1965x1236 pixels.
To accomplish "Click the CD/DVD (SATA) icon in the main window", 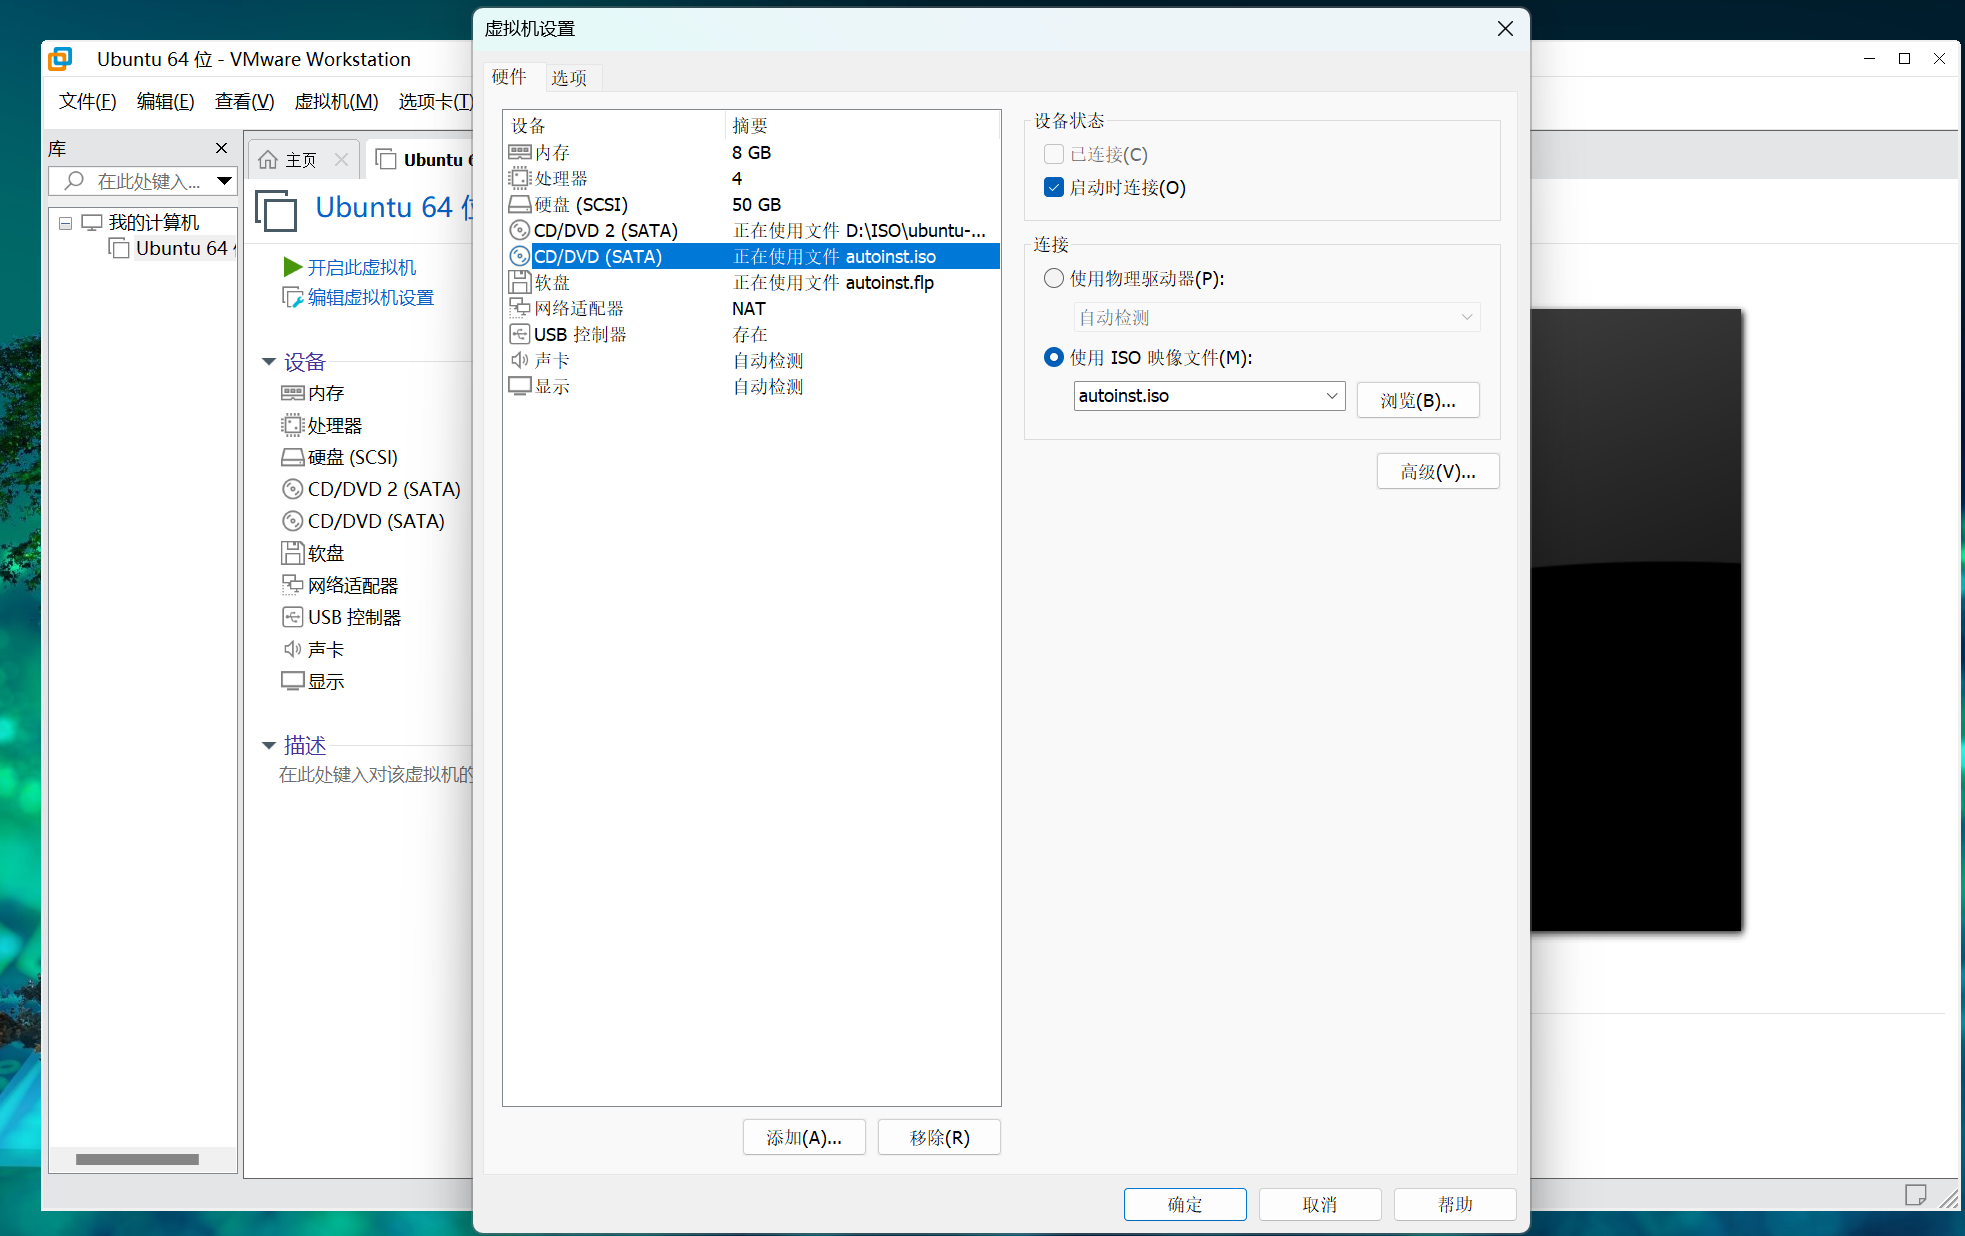I will tap(292, 521).
